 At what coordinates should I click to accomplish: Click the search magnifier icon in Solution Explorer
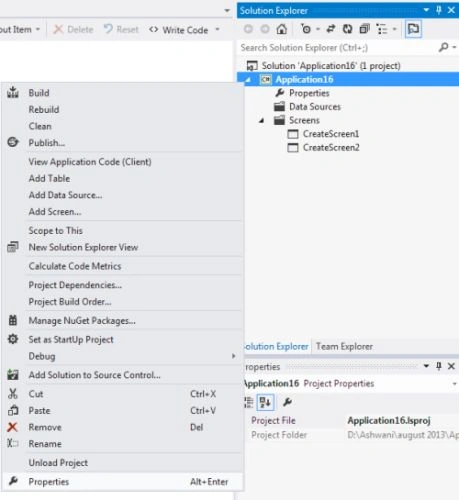[443, 47]
